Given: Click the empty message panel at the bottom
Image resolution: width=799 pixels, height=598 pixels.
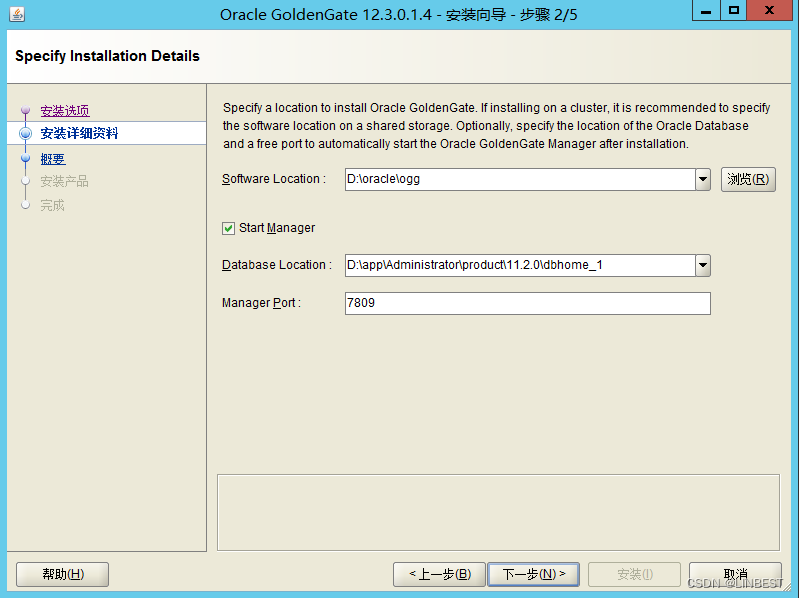Looking at the screenshot, I should 498,512.
